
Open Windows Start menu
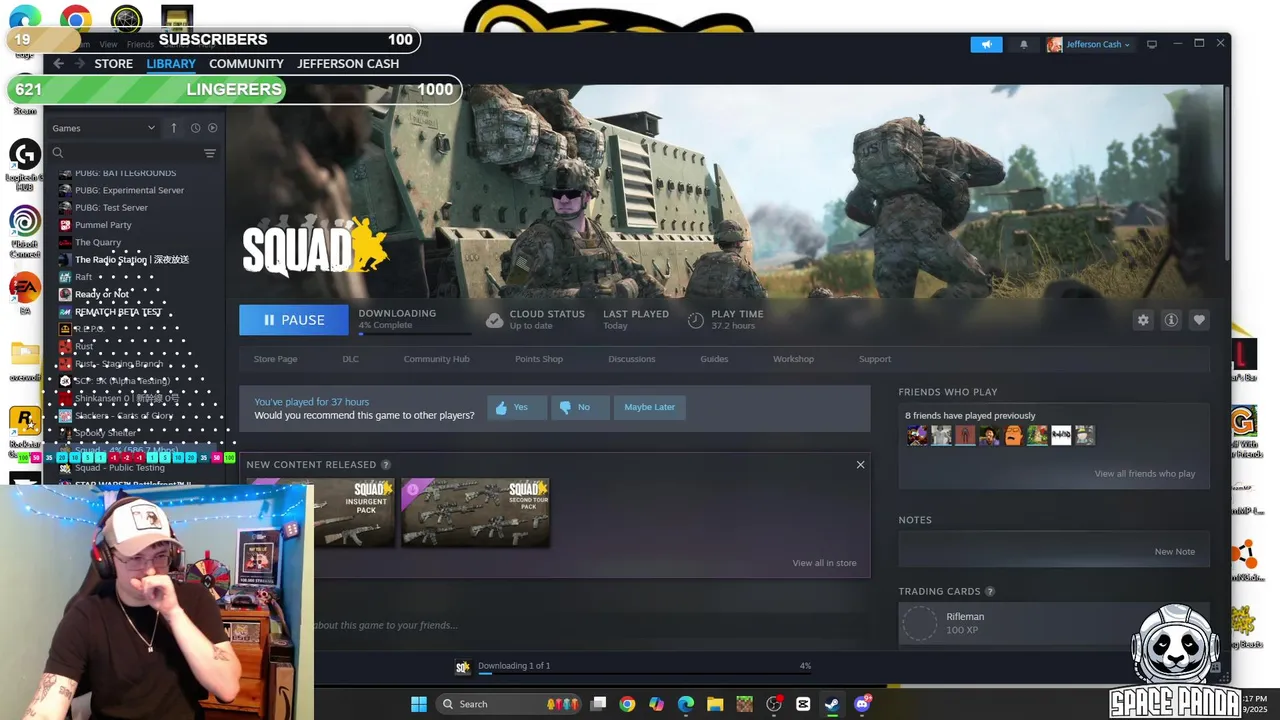tap(419, 704)
